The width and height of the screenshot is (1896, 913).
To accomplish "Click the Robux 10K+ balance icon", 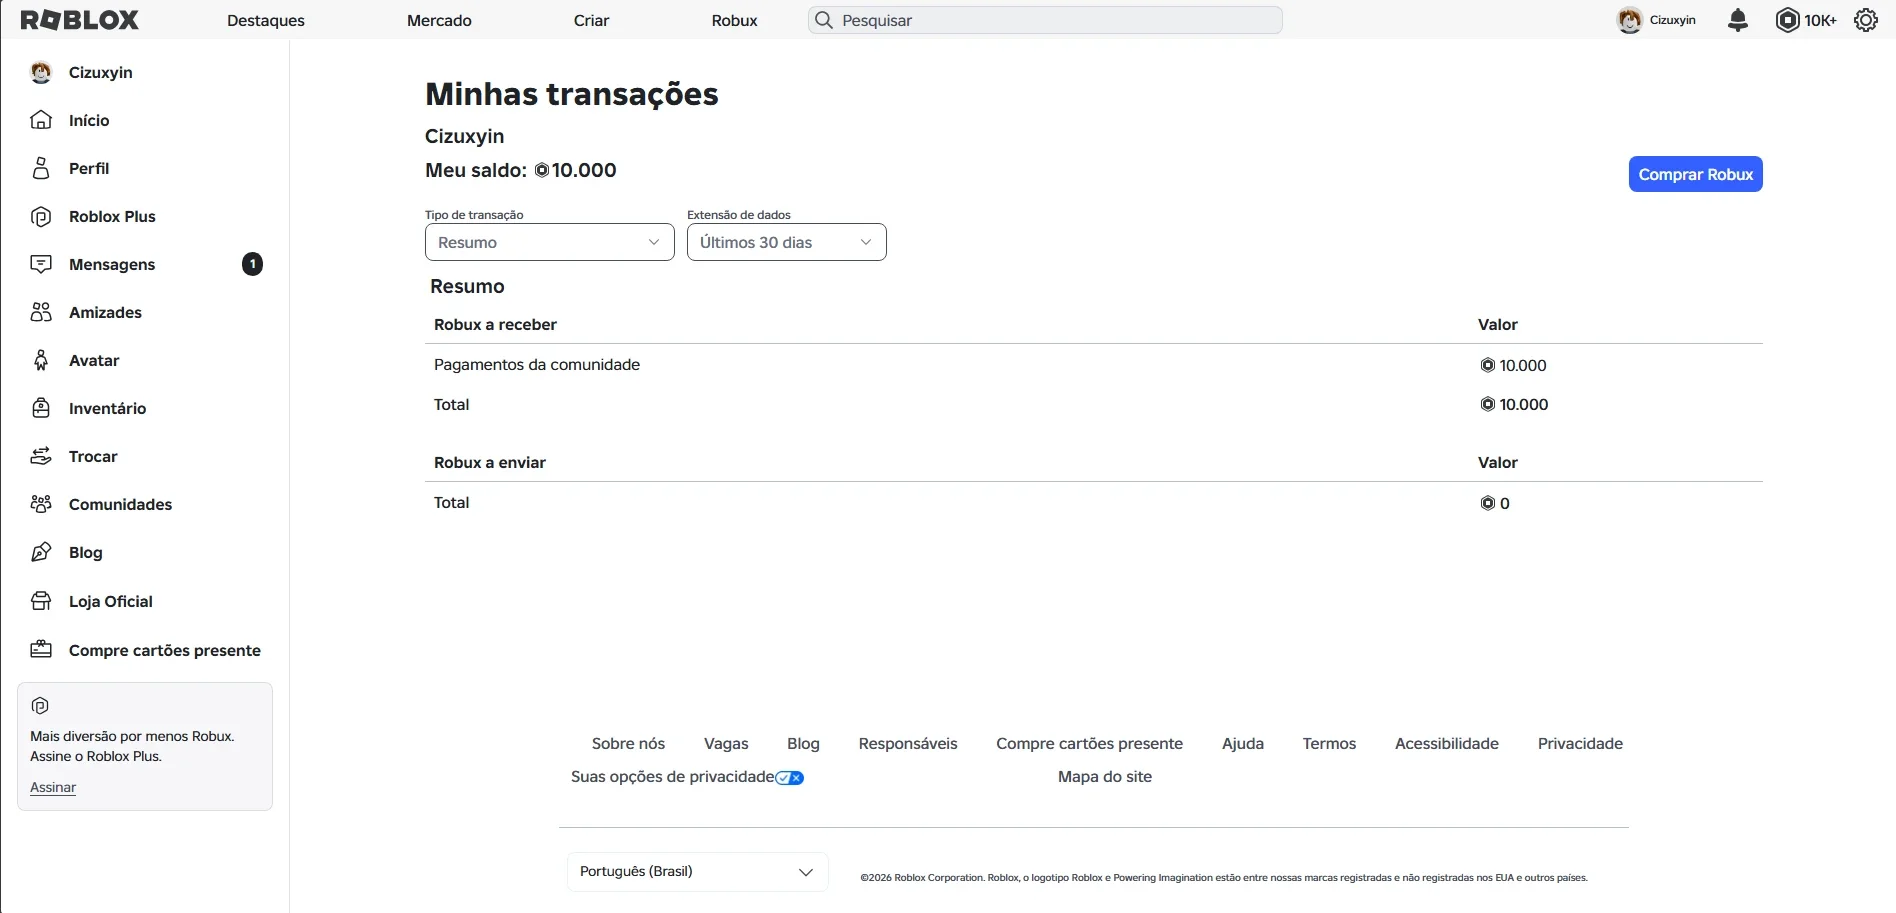I will (x=1787, y=20).
